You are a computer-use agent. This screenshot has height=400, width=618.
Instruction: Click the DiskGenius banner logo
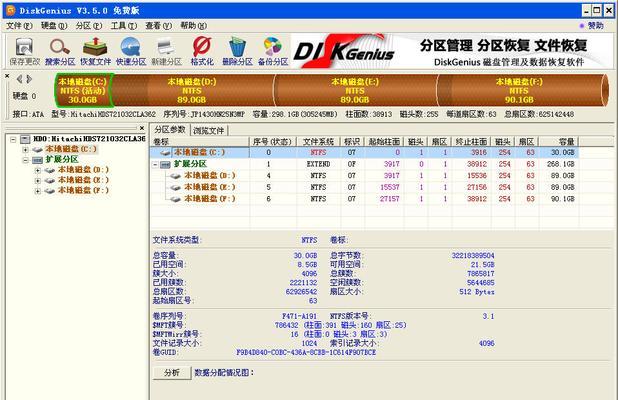(344, 51)
